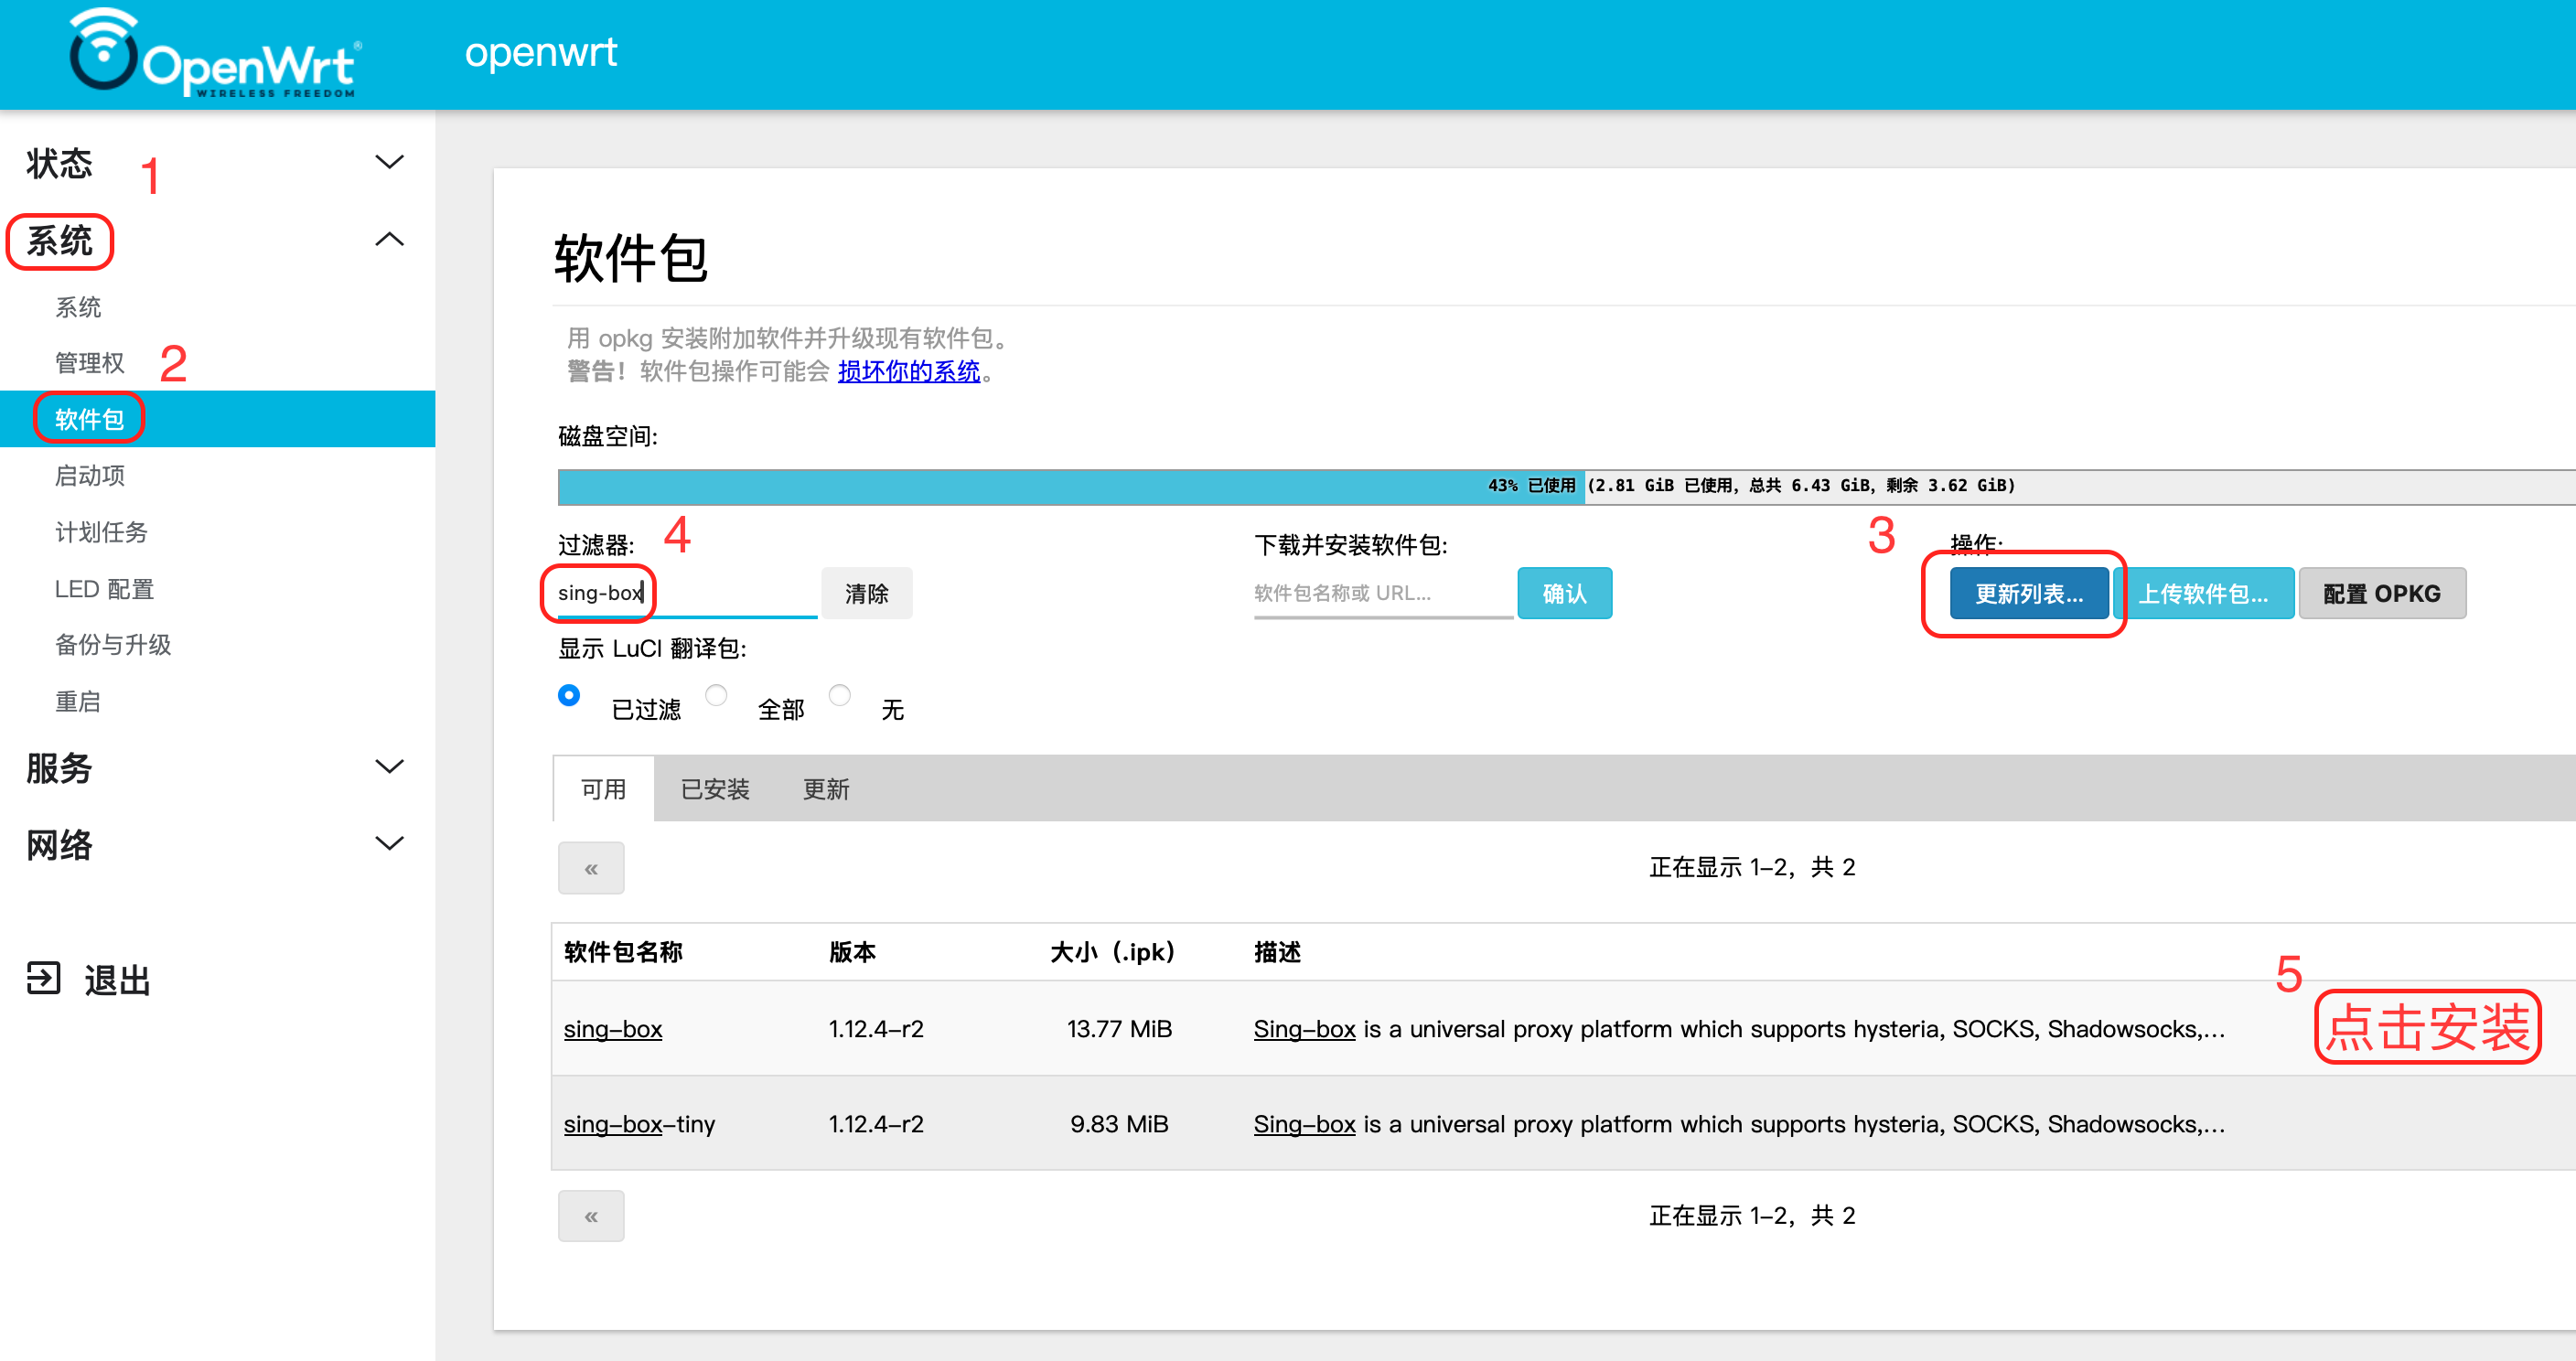Expand the 状态 menu chevron
Image resolution: width=2576 pixels, height=1361 pixels.
tap(389, 162)
